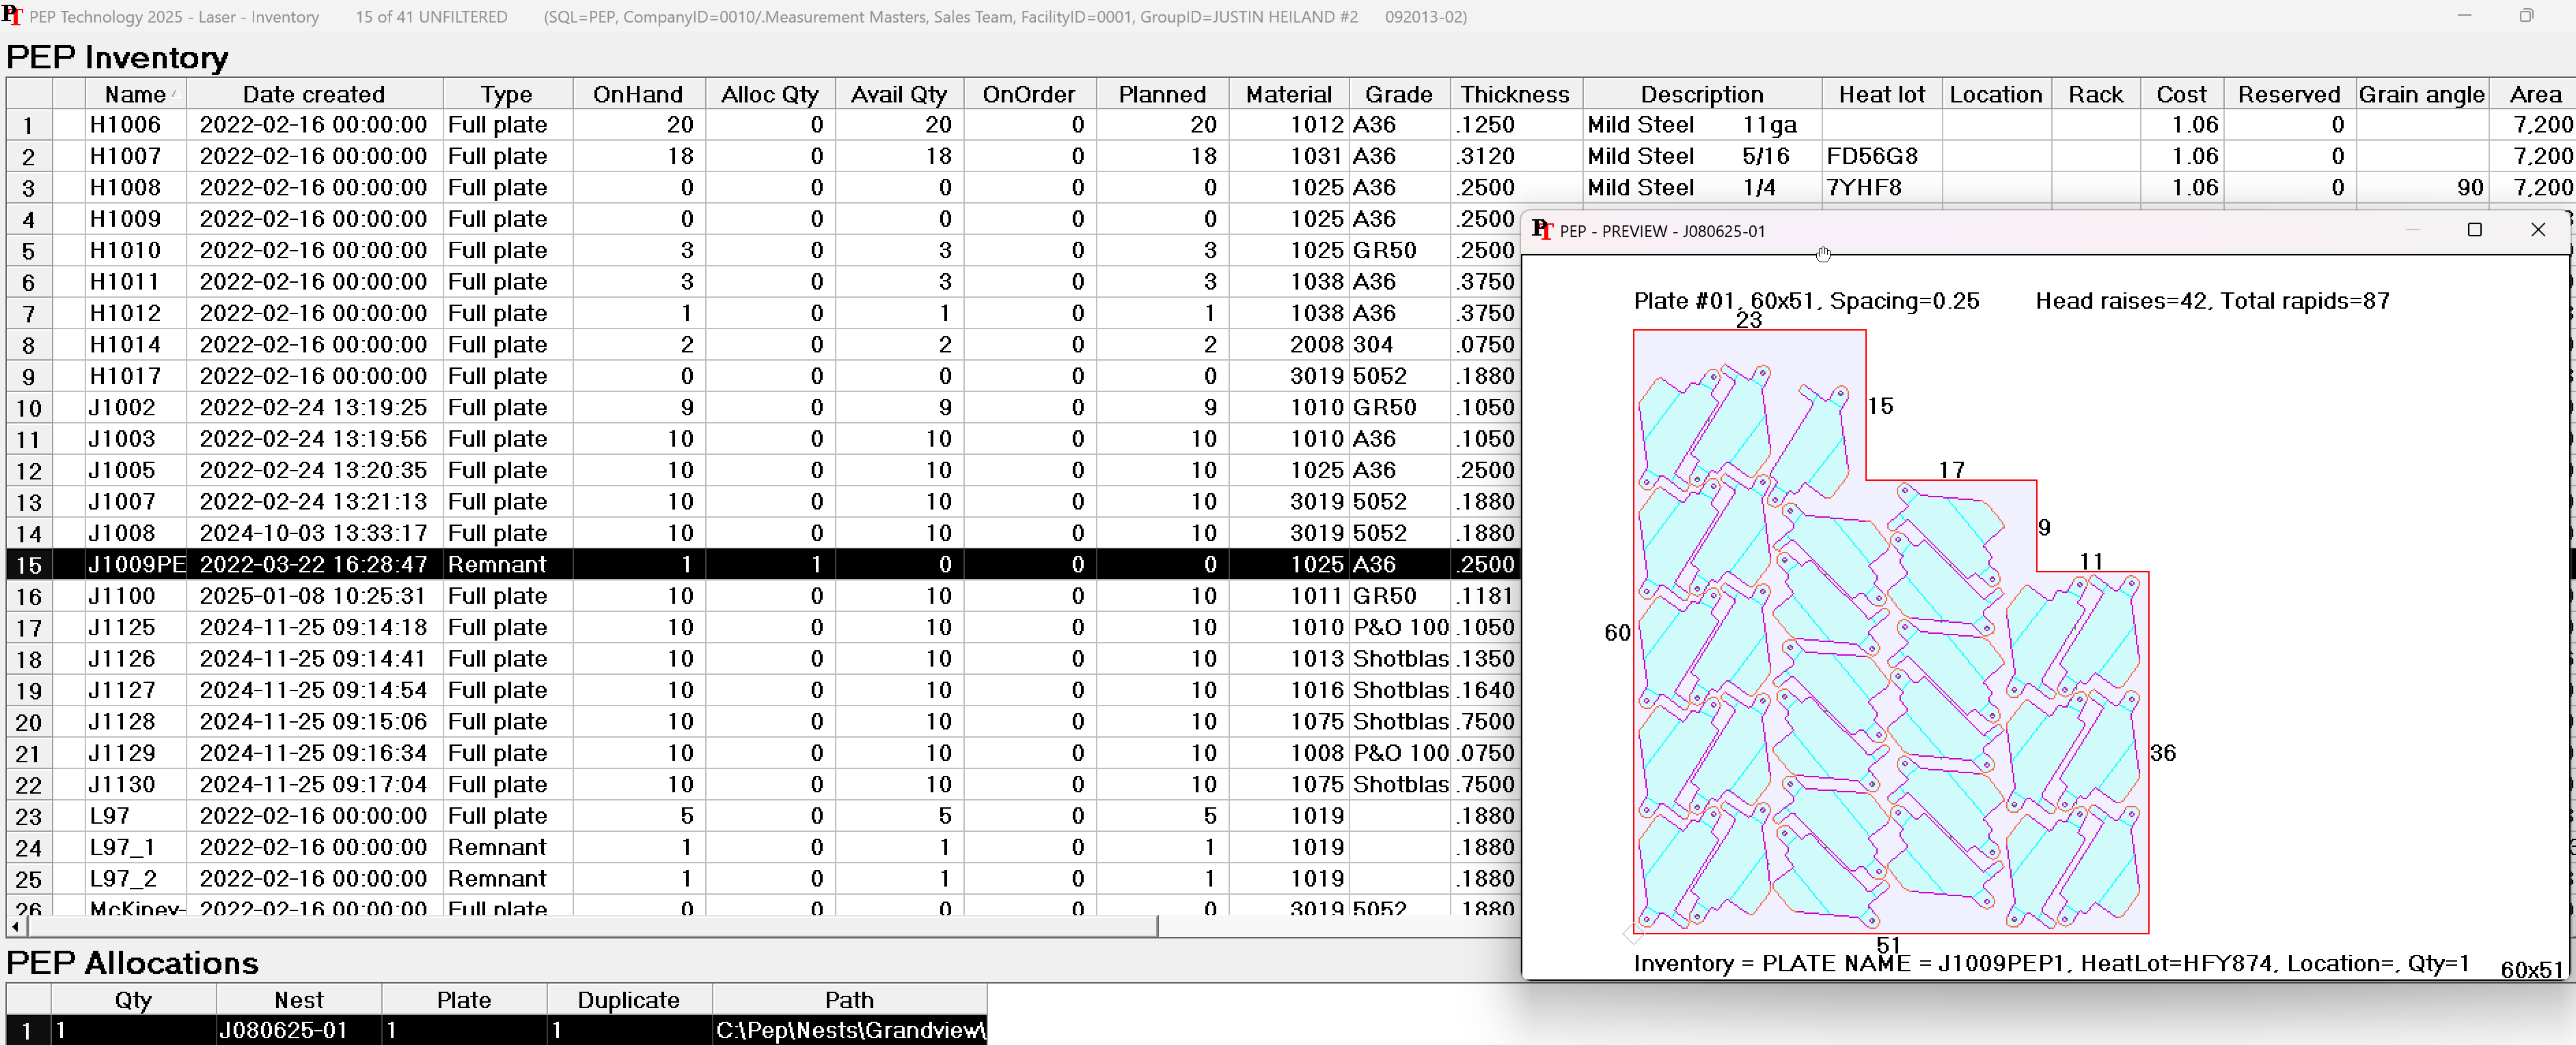This screenshot has width=2576, height=1045.
Task: Click the Description column header
Action: click(1702, 94)
